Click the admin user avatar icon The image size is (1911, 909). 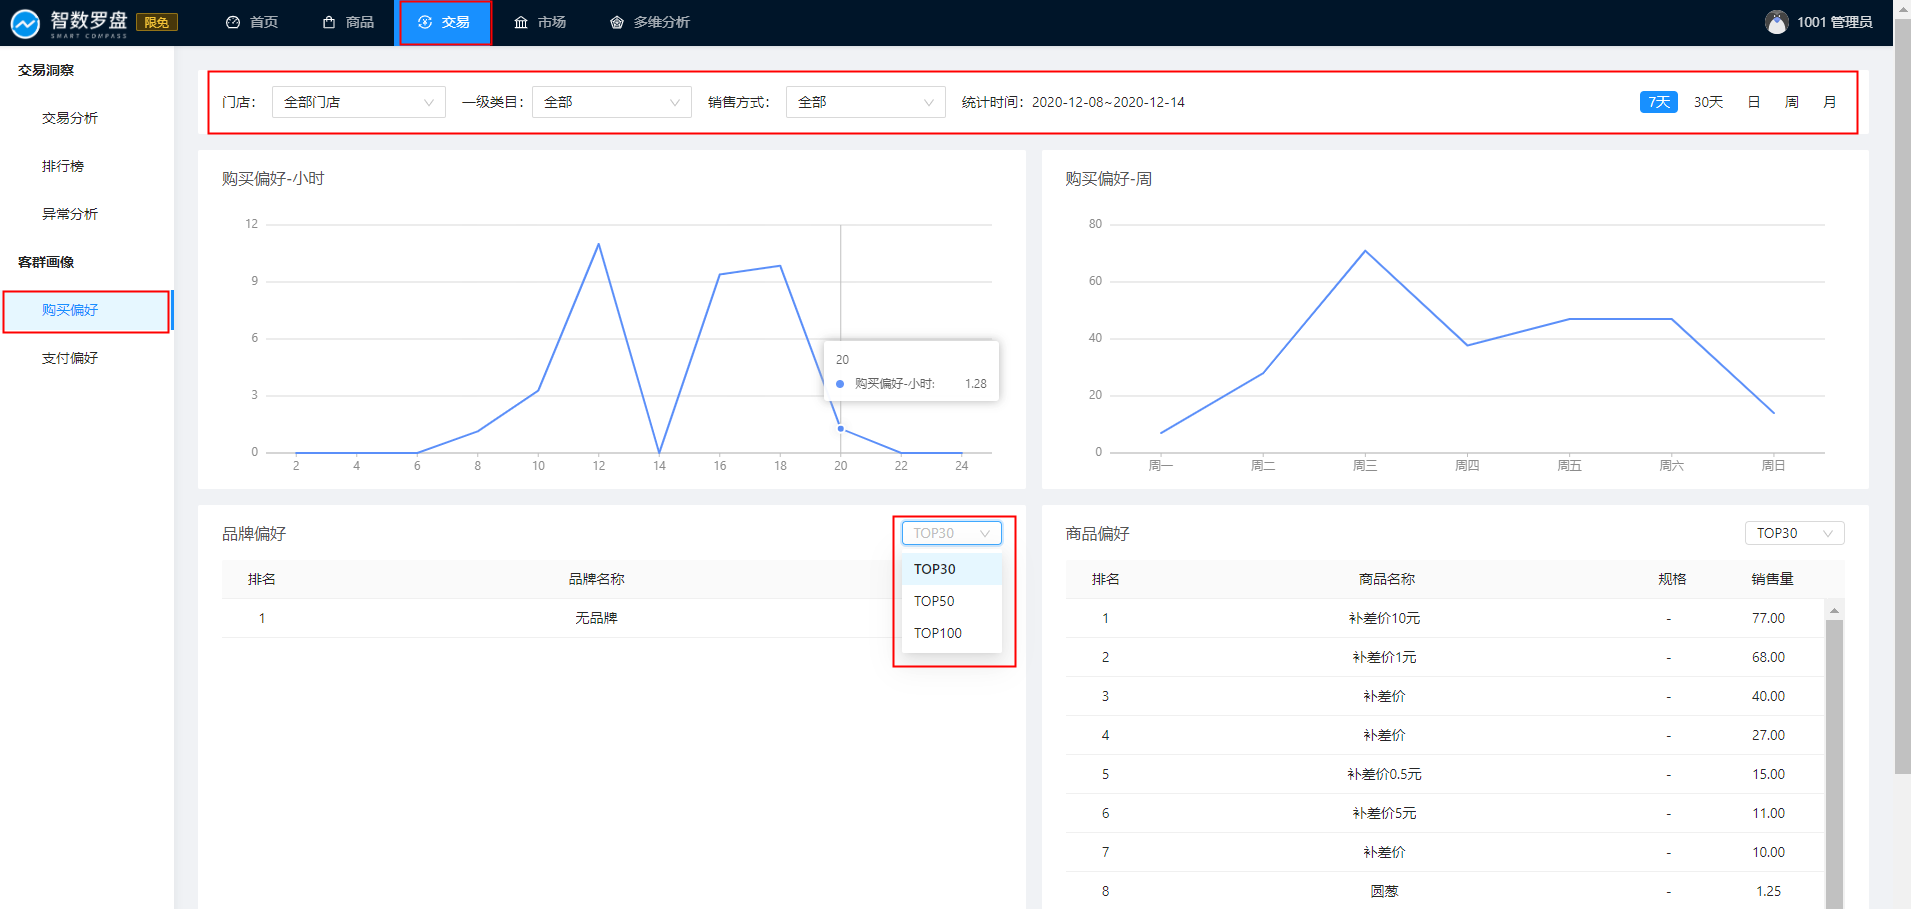(x=1776, y=22)
